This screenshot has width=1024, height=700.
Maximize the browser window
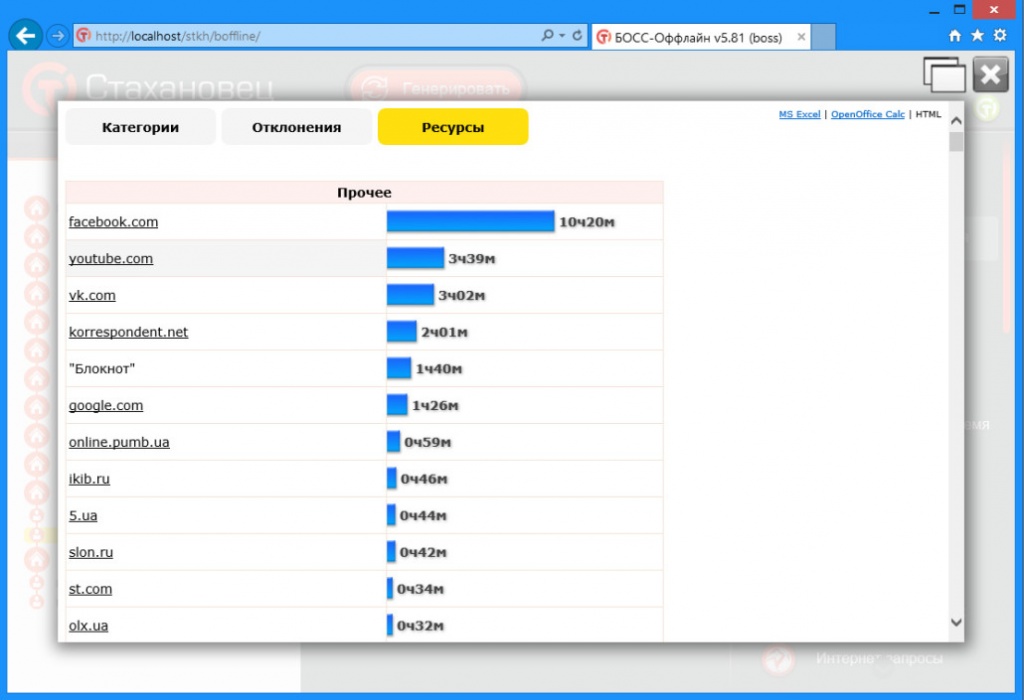tap(959, 10)
